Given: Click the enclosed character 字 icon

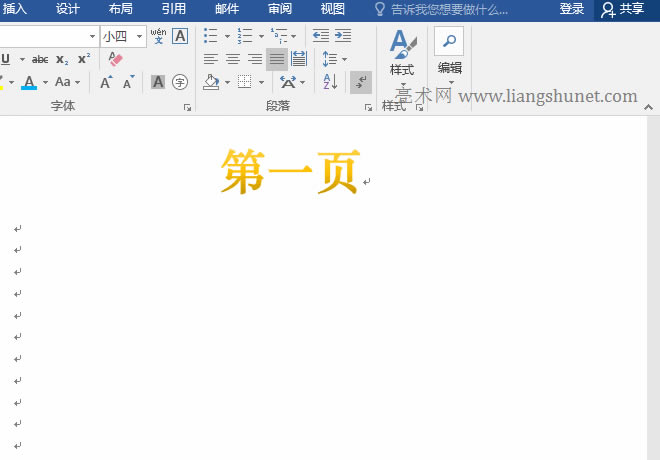Looking at the screenshot, I should pyautogui.click(x=180, y=82).
